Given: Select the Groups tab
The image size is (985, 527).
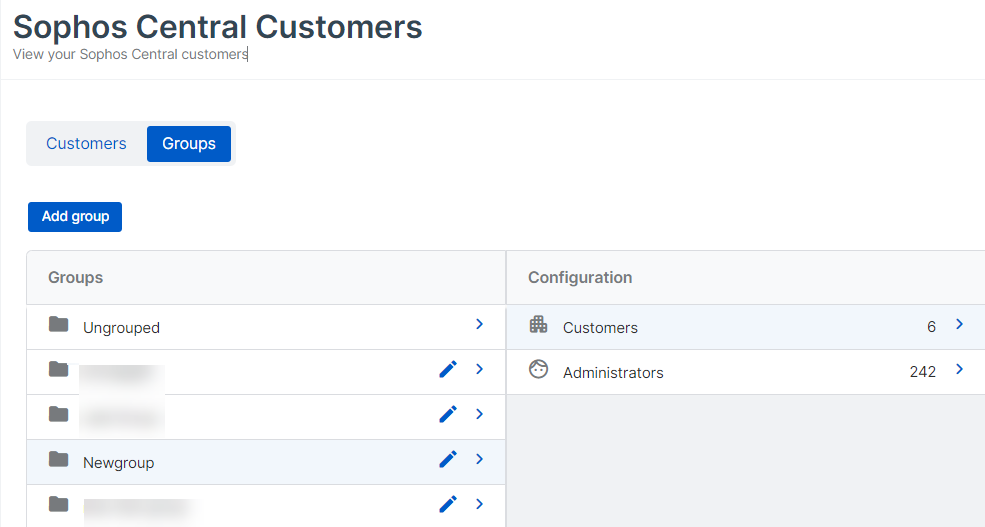Looking at the screenshot, I should tap(189, 144).
